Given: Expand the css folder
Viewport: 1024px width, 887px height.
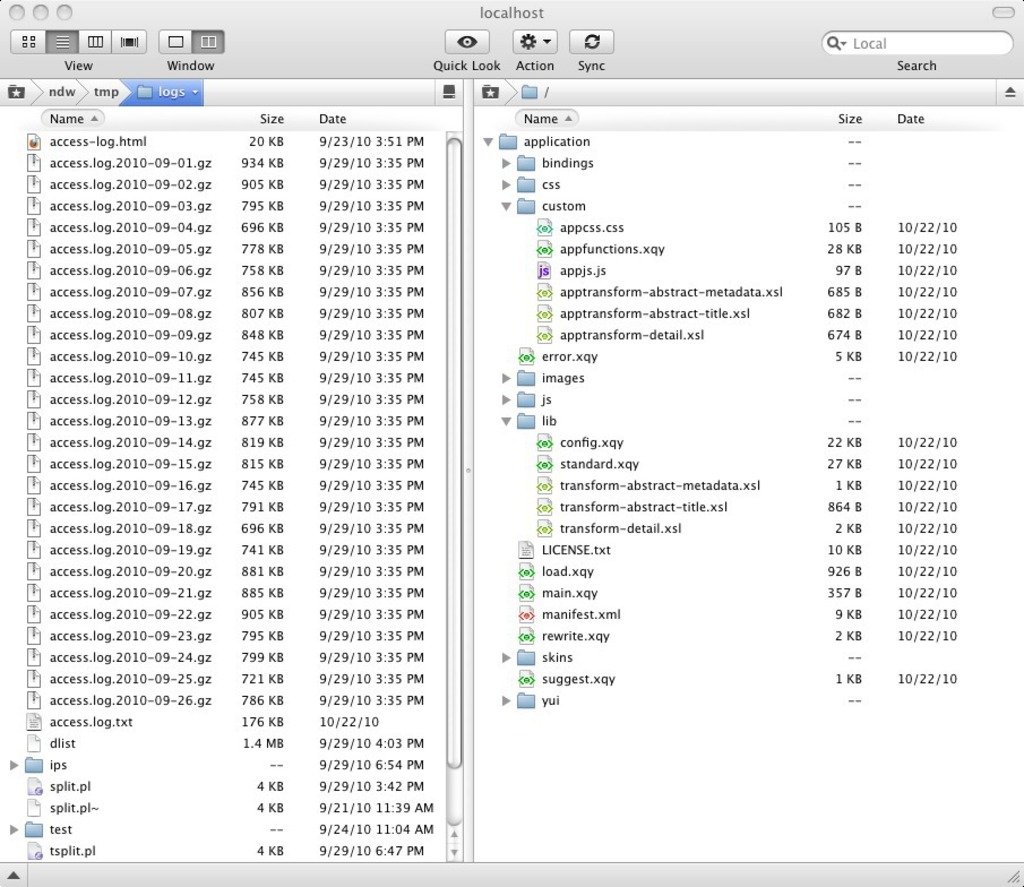Looking at the screenshot, I should 506,185.
